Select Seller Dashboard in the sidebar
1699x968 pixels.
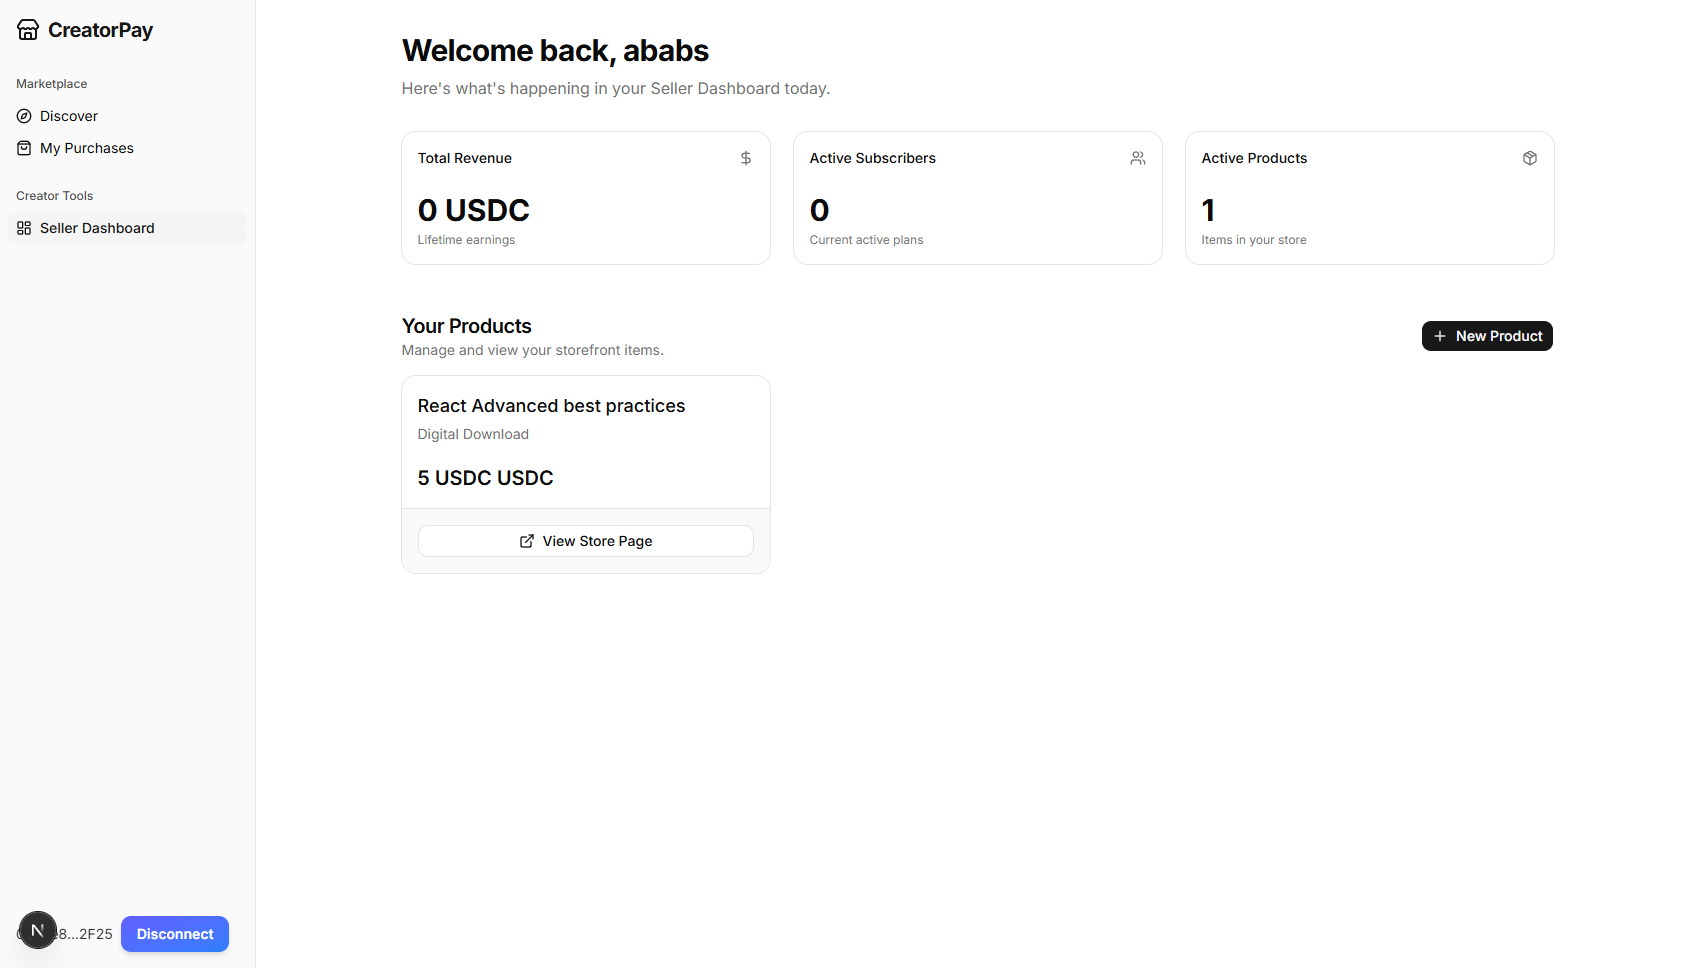[x=127, y=228]
